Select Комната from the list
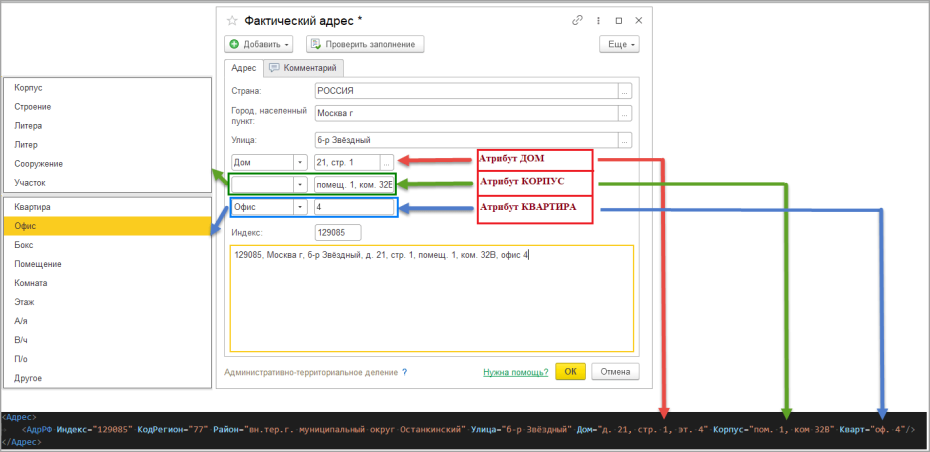Viewport: 930px width, 452px height. pyautogui.click(x=107, y=283)
